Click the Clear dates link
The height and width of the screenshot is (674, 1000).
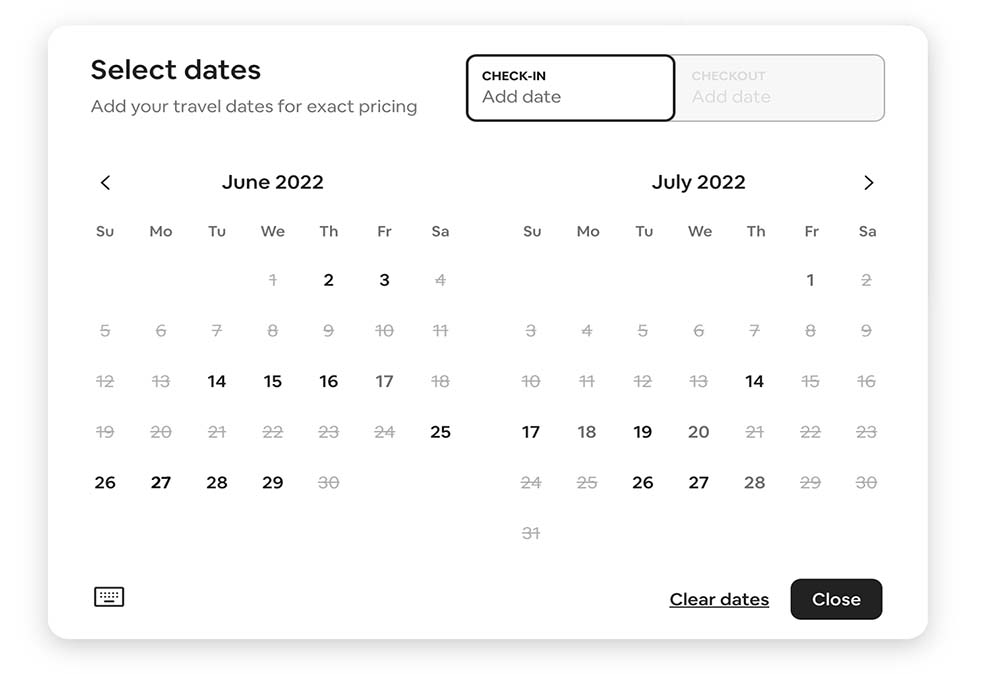click(719, 599)
